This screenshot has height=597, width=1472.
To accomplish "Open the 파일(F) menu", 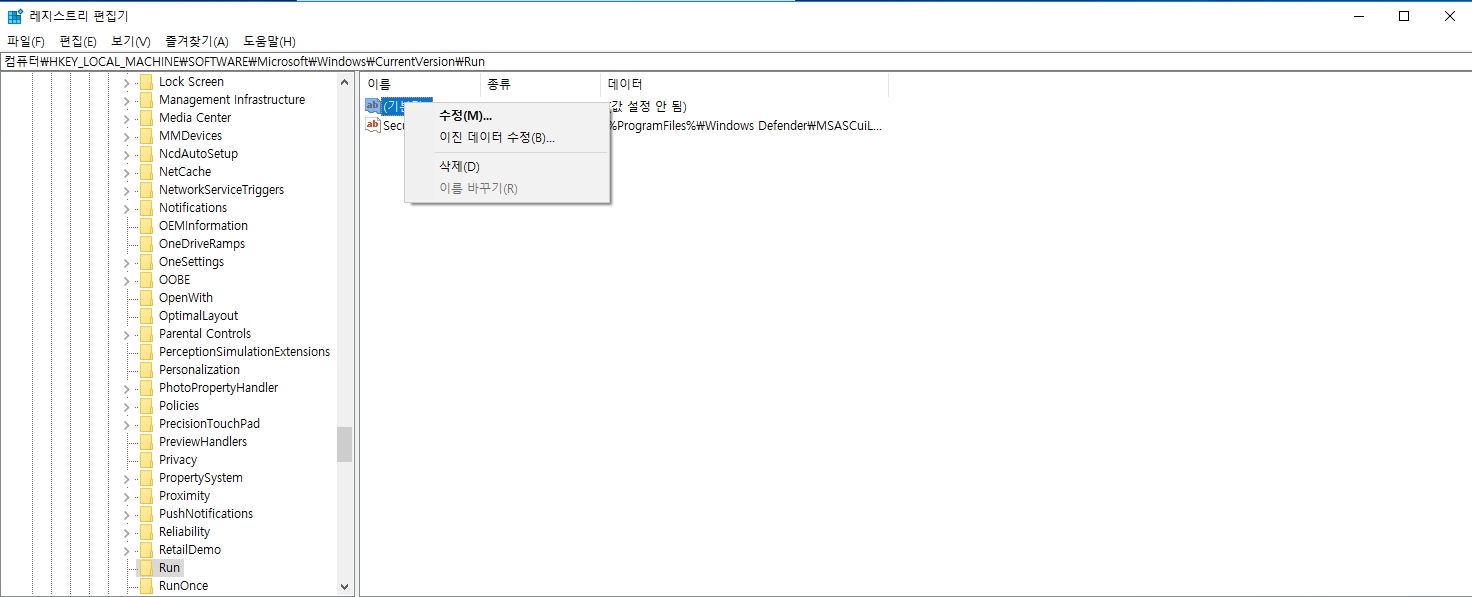I will tap(26, 41).
